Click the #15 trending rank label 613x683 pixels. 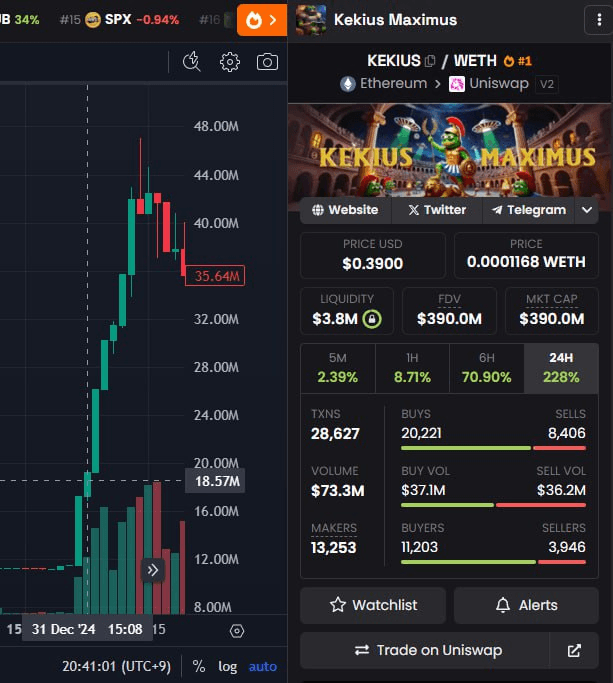click(70, 20)
